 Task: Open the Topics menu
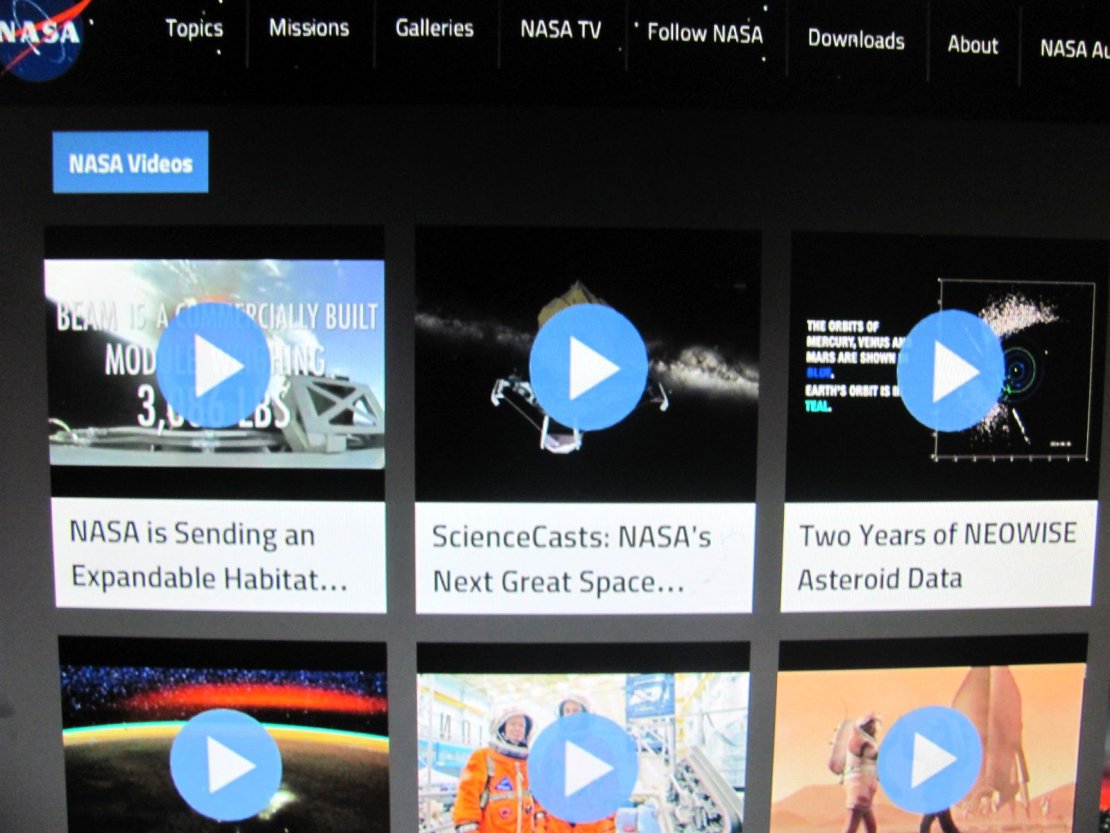click(194, 29)
